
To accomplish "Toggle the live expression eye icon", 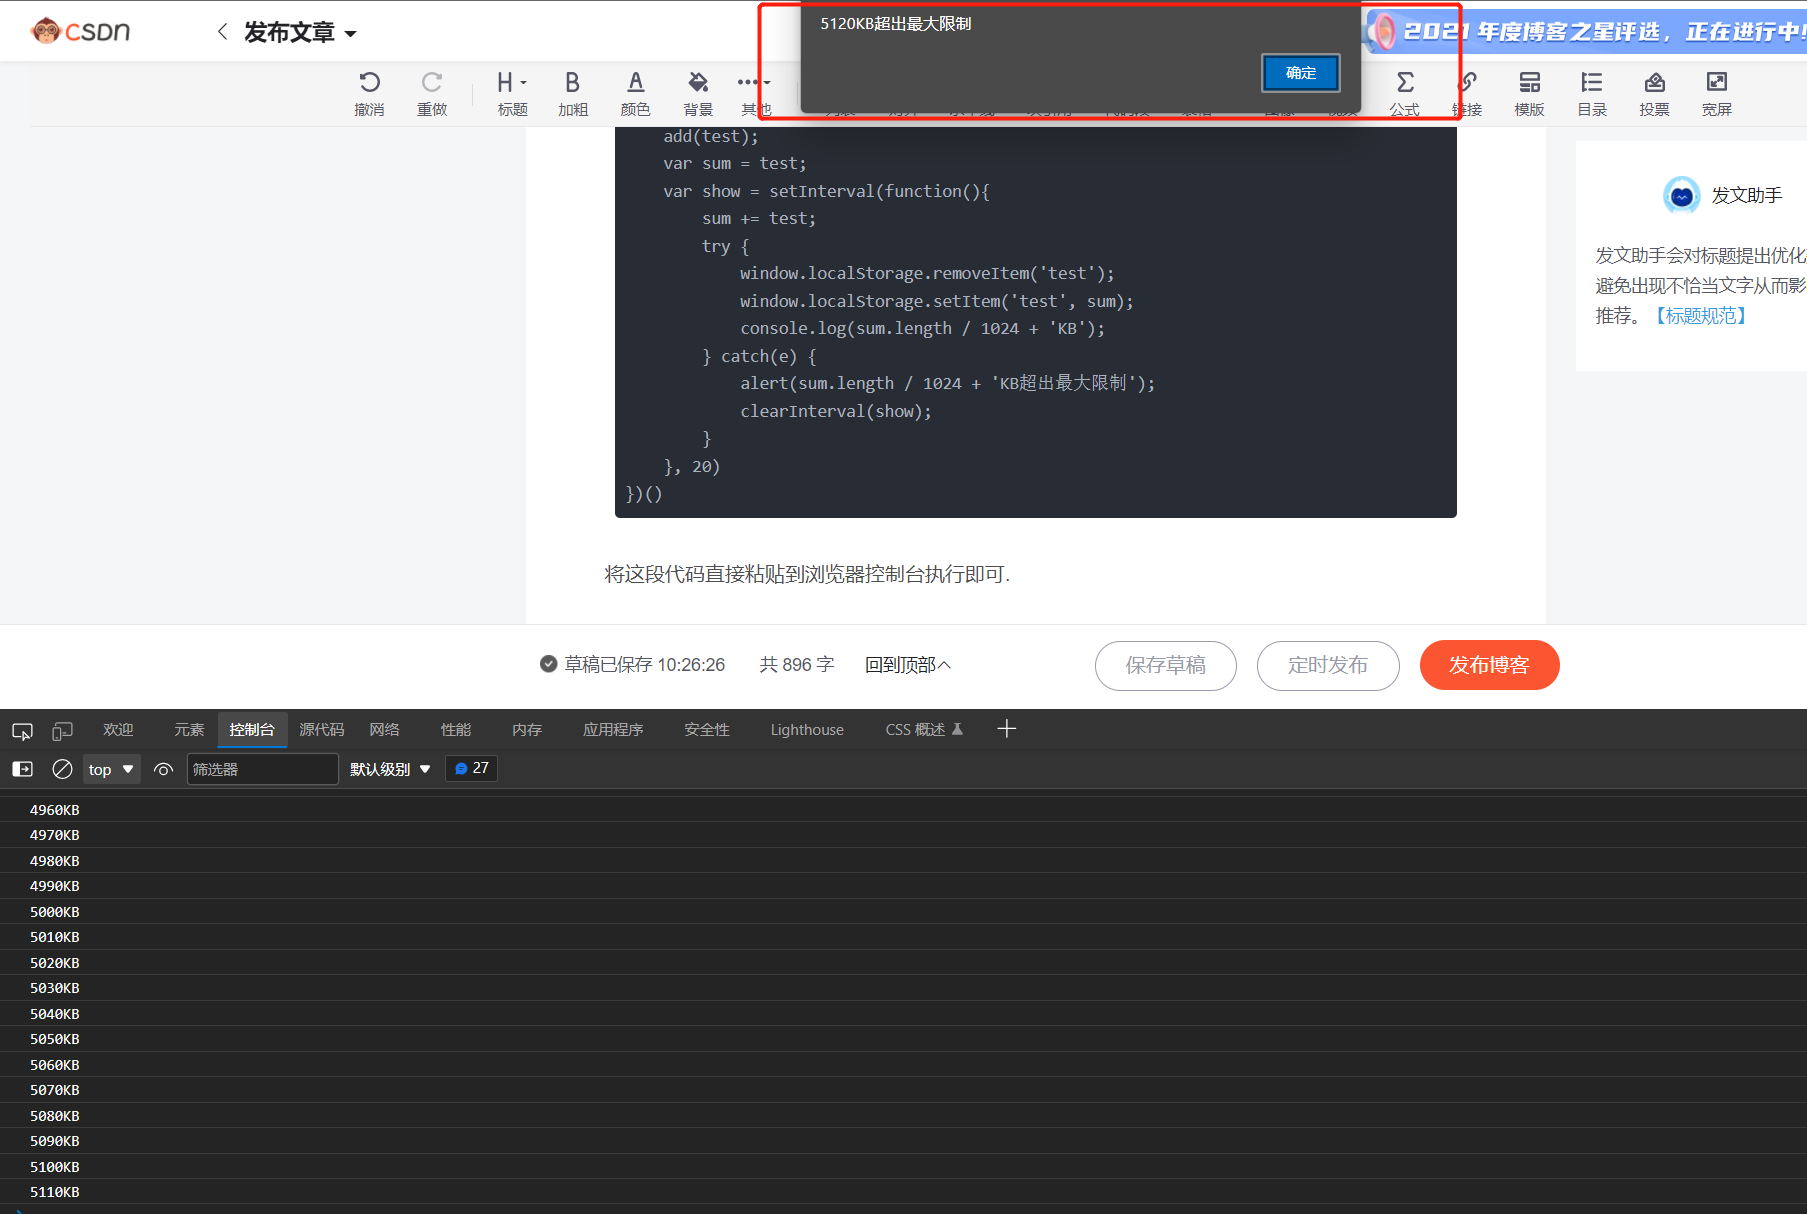I will [x=164, y=769].
